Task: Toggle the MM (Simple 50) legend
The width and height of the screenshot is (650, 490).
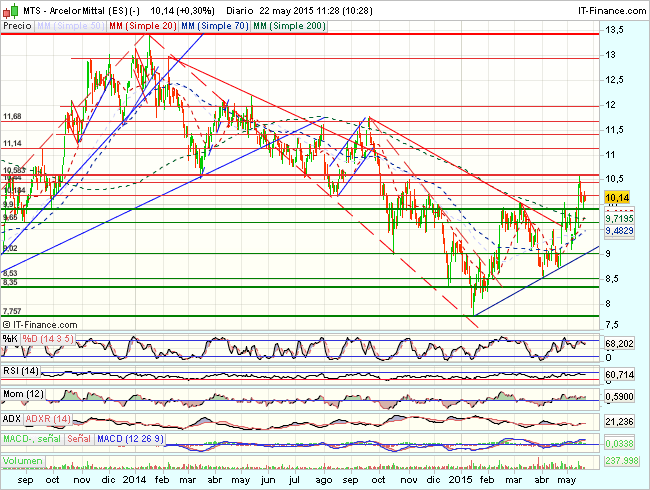Action: [70, 26]
